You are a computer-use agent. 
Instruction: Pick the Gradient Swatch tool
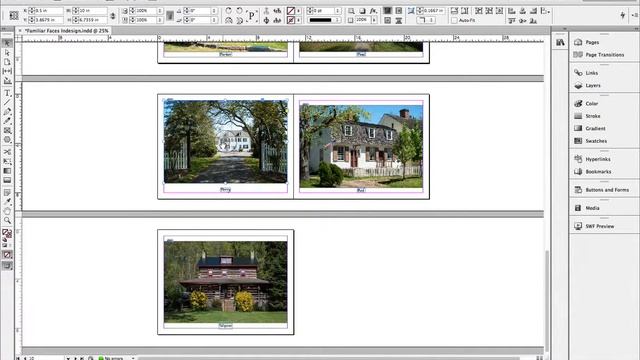point(7,171)
